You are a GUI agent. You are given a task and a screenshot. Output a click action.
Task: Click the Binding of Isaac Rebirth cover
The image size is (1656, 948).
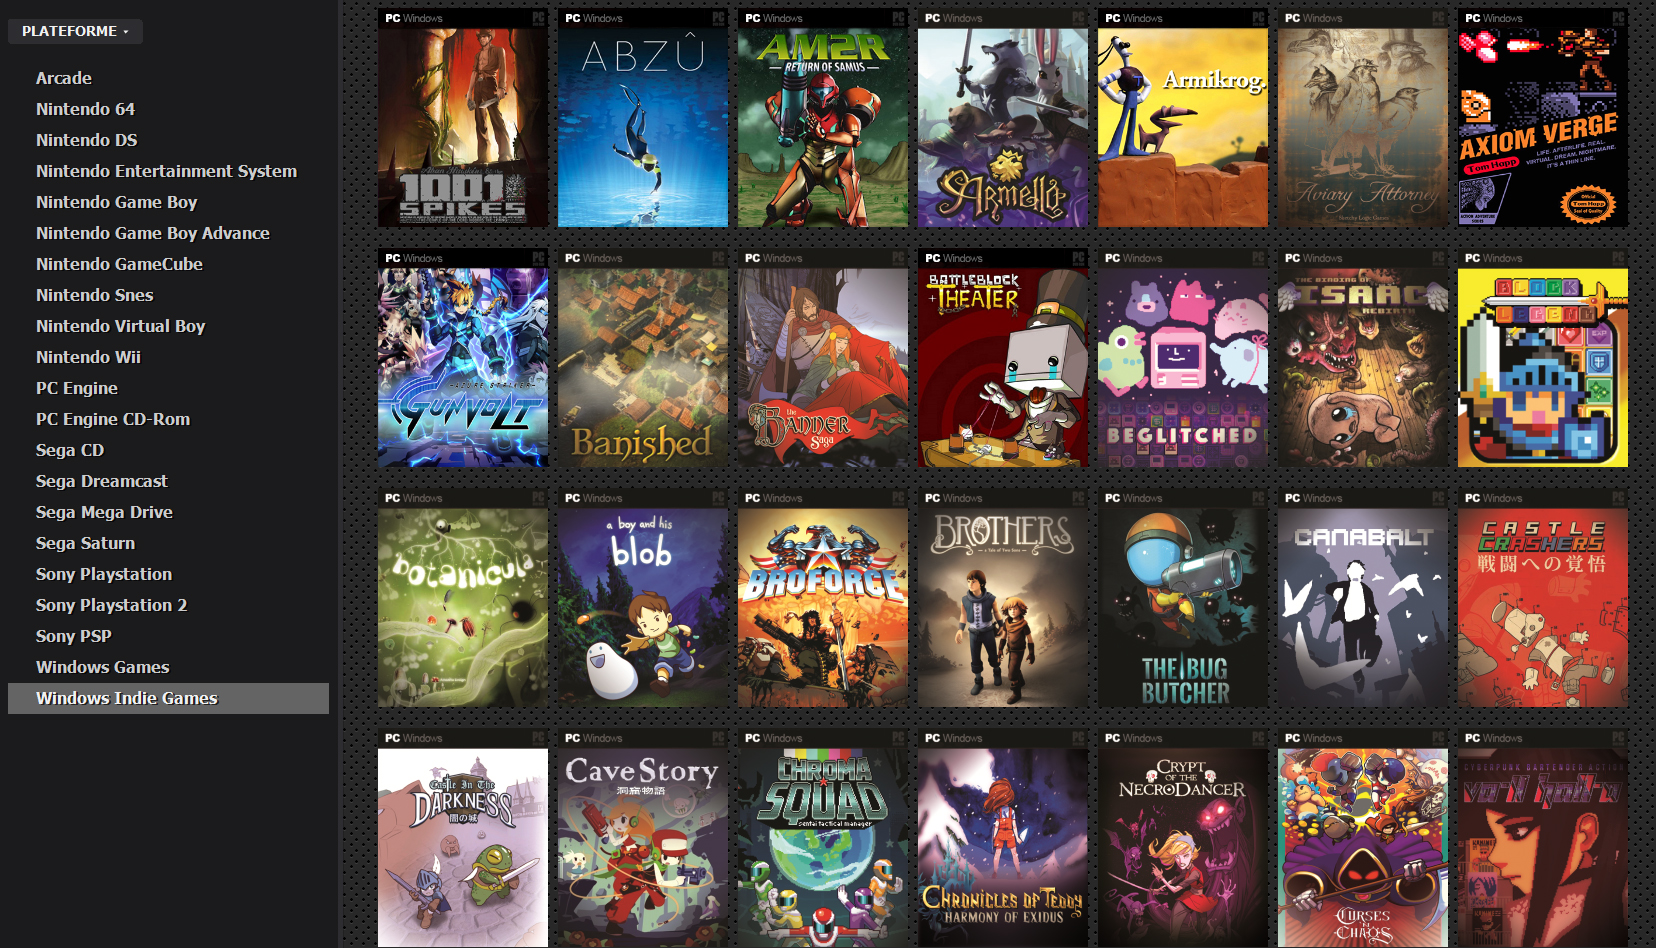pyautogui.click(x=1363, y=358)
